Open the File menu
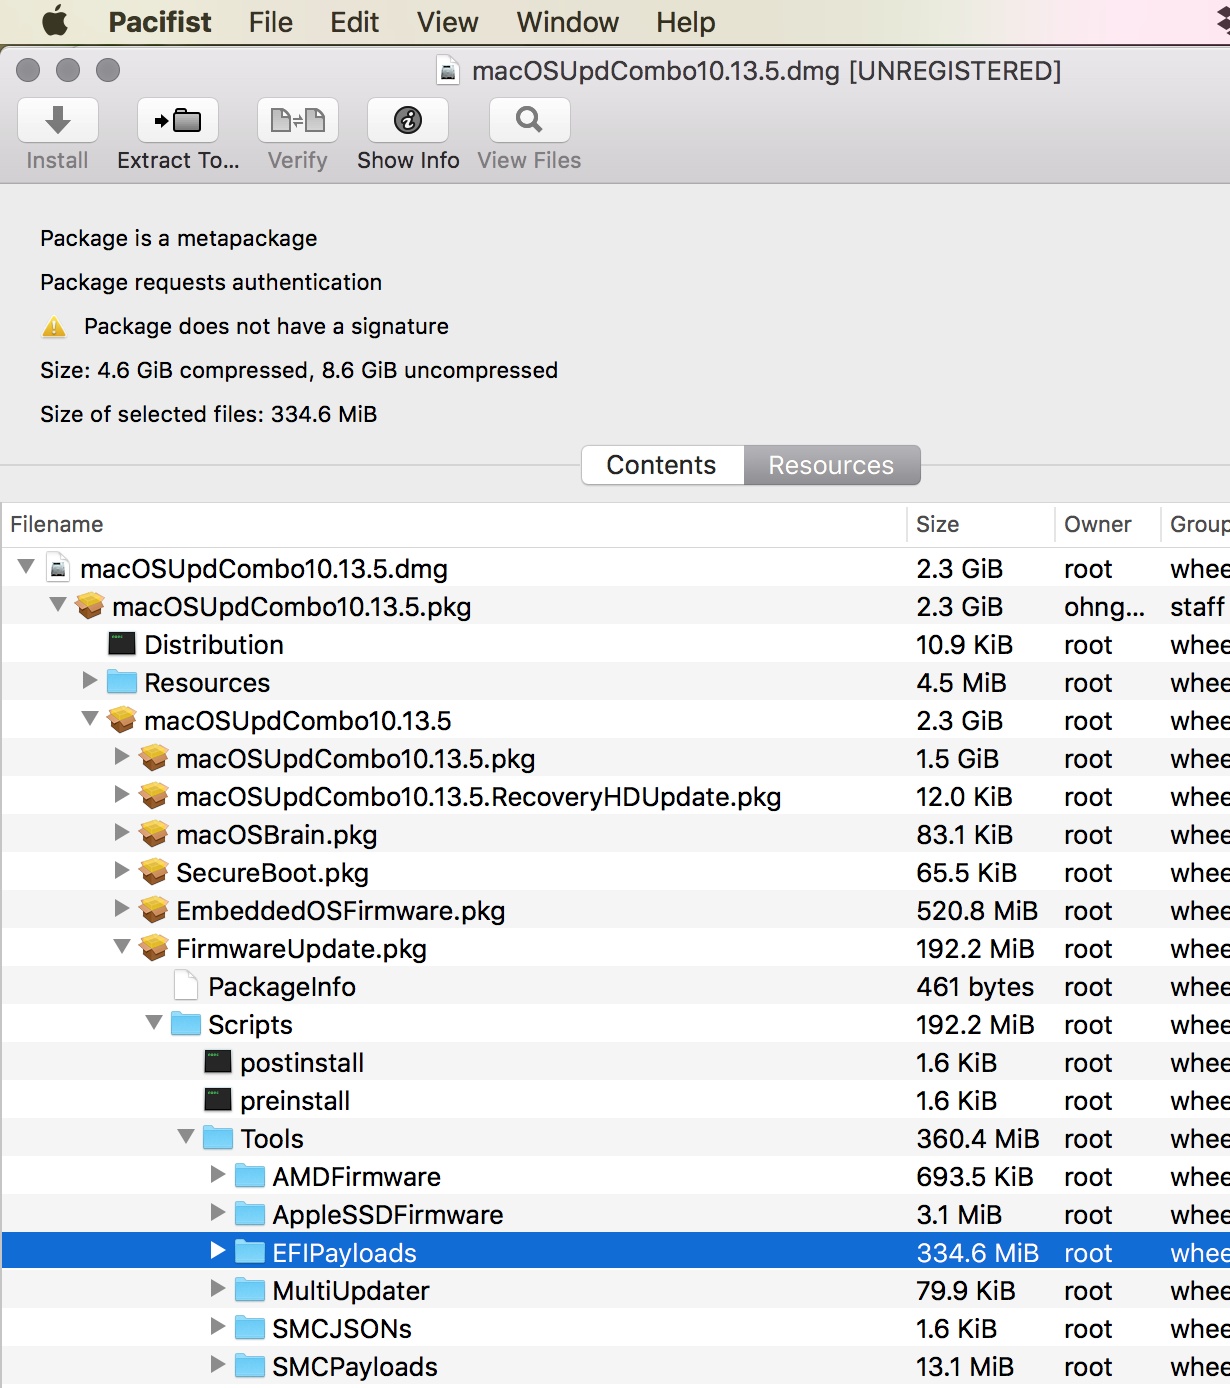 271,22
